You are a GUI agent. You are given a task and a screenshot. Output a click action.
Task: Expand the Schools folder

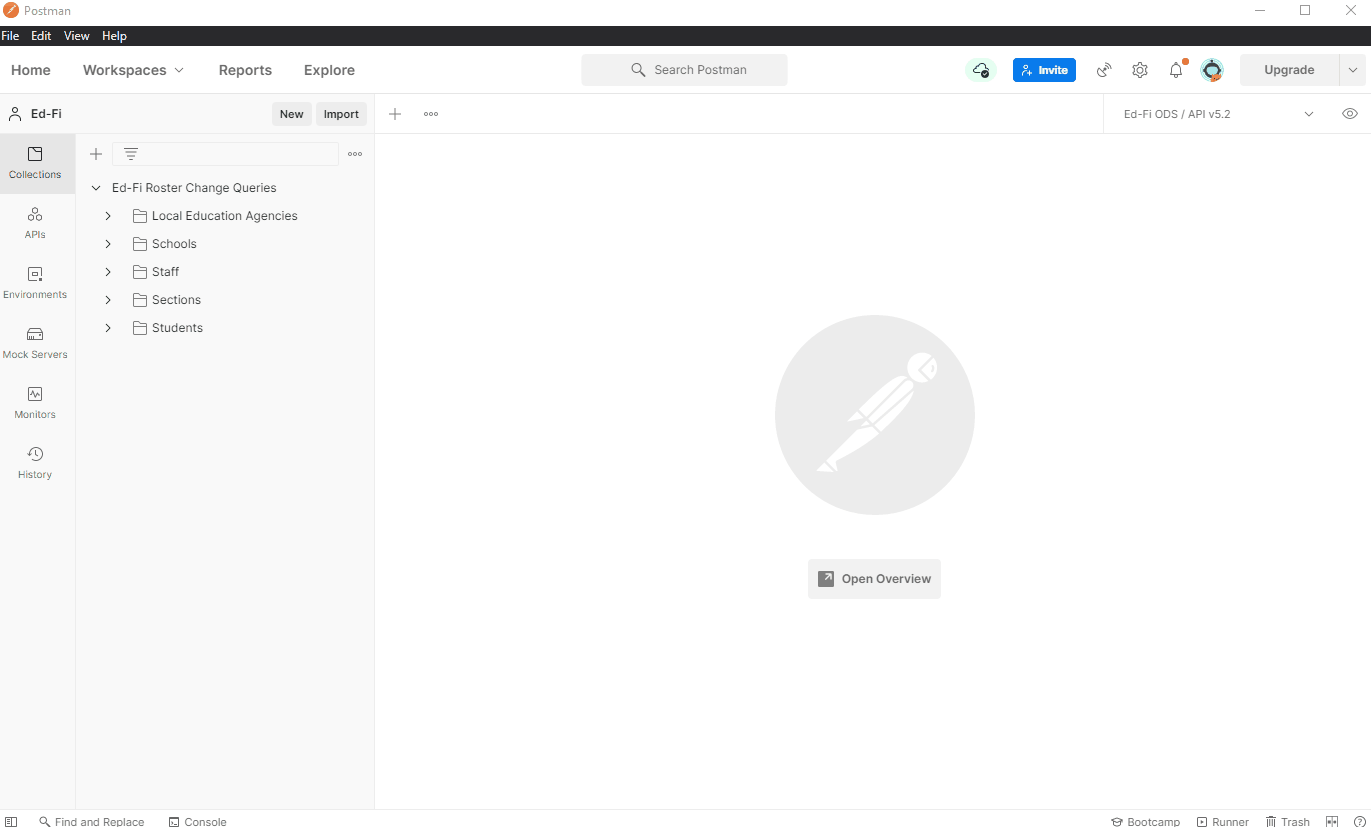click(108, 243)
